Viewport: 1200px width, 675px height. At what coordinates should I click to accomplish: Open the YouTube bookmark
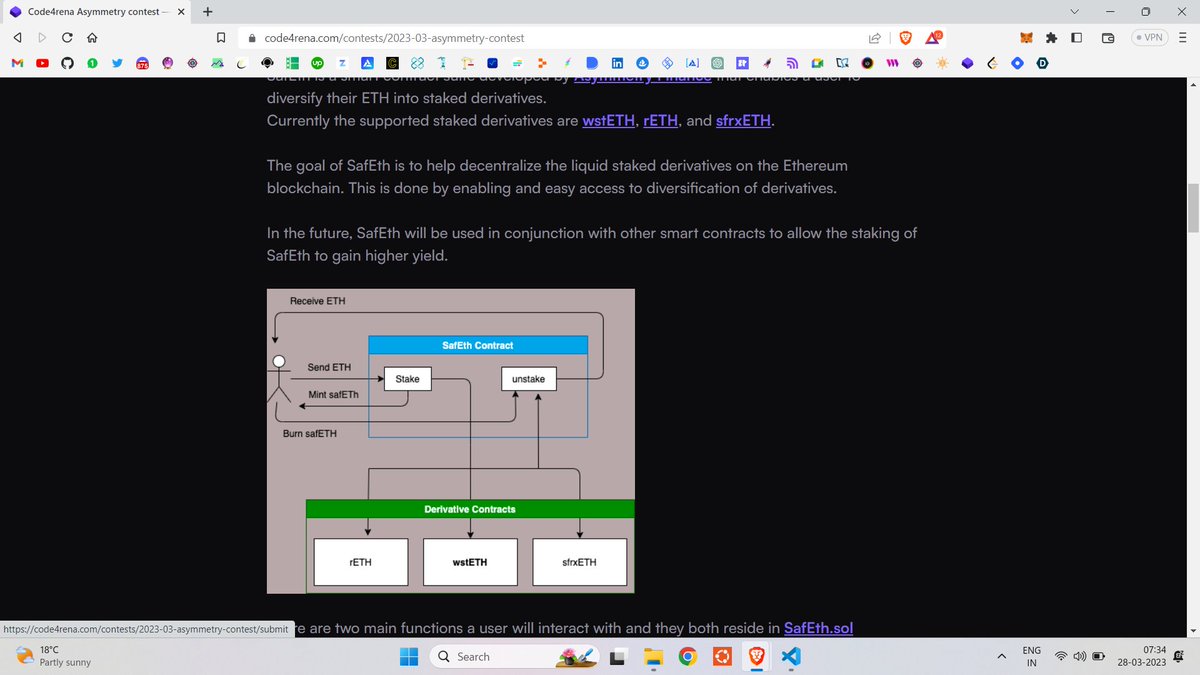42,63
